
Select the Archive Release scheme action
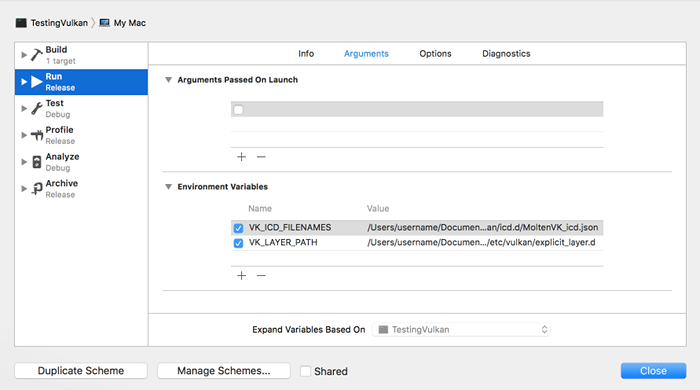point(81,189)
